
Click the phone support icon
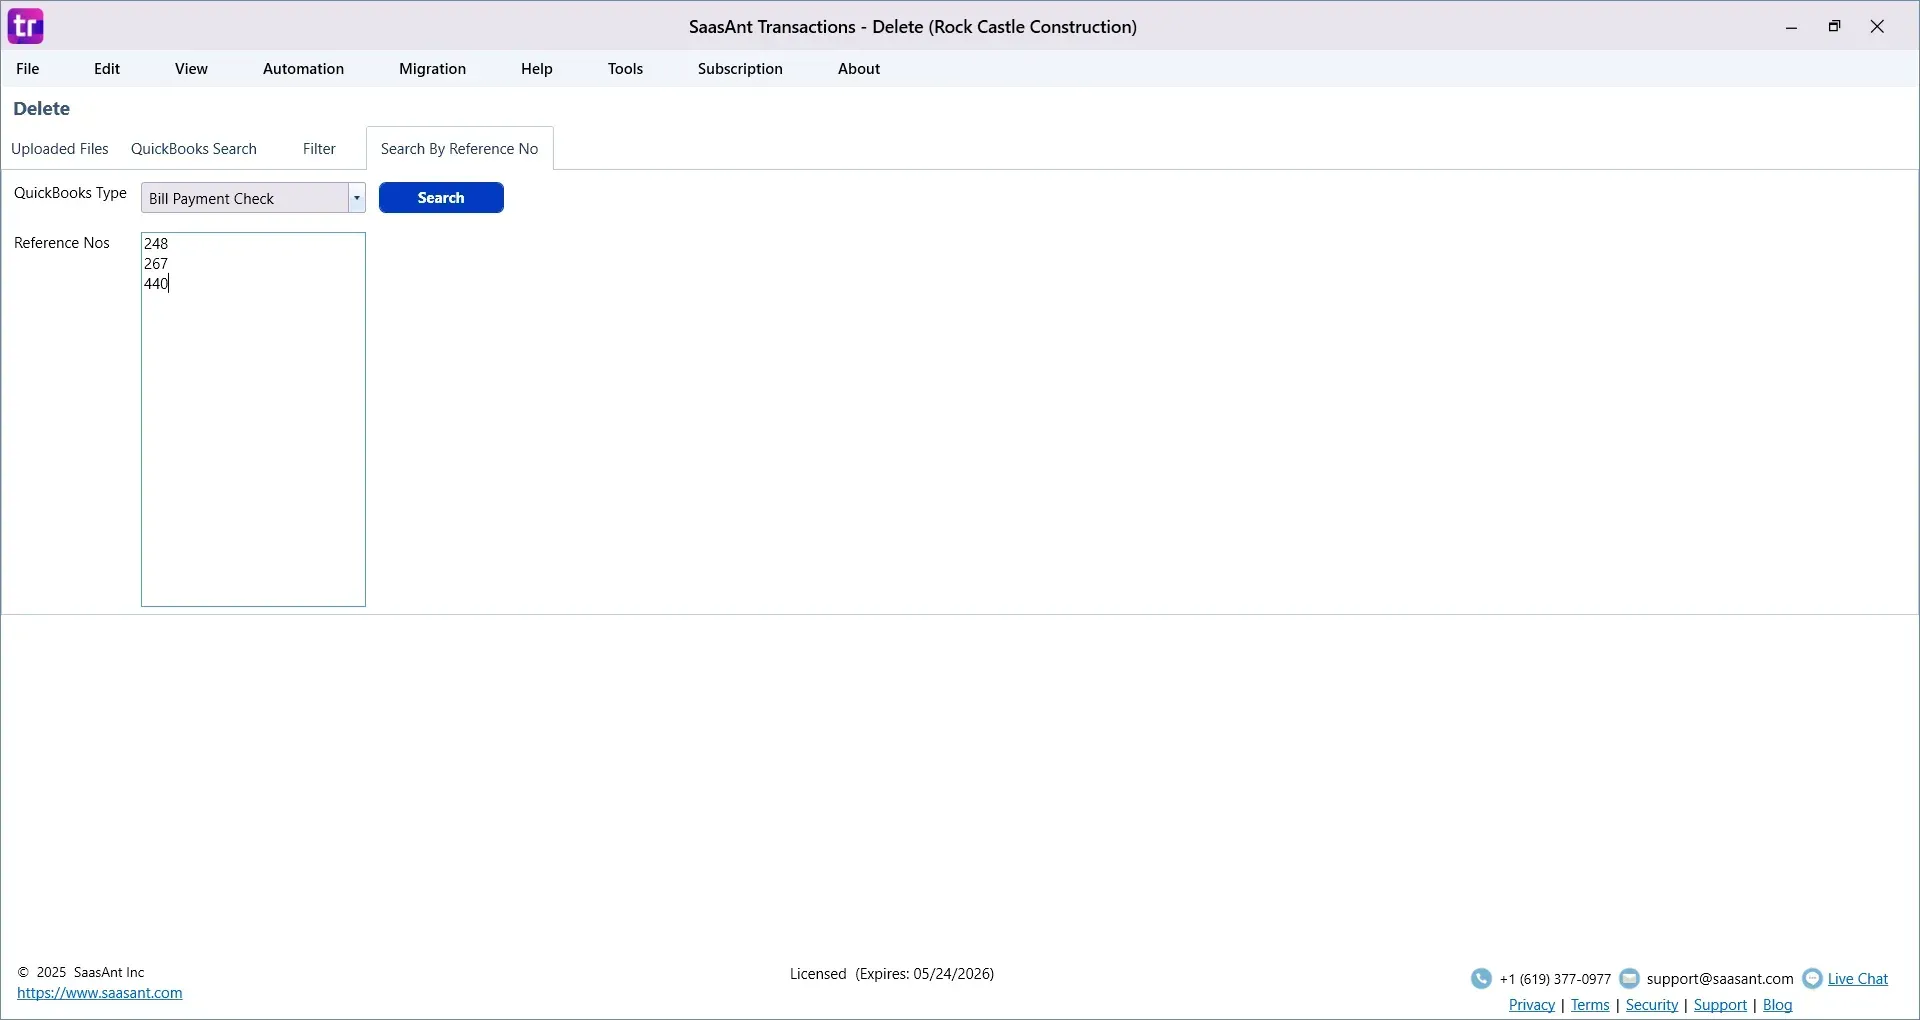(1482, 979)
